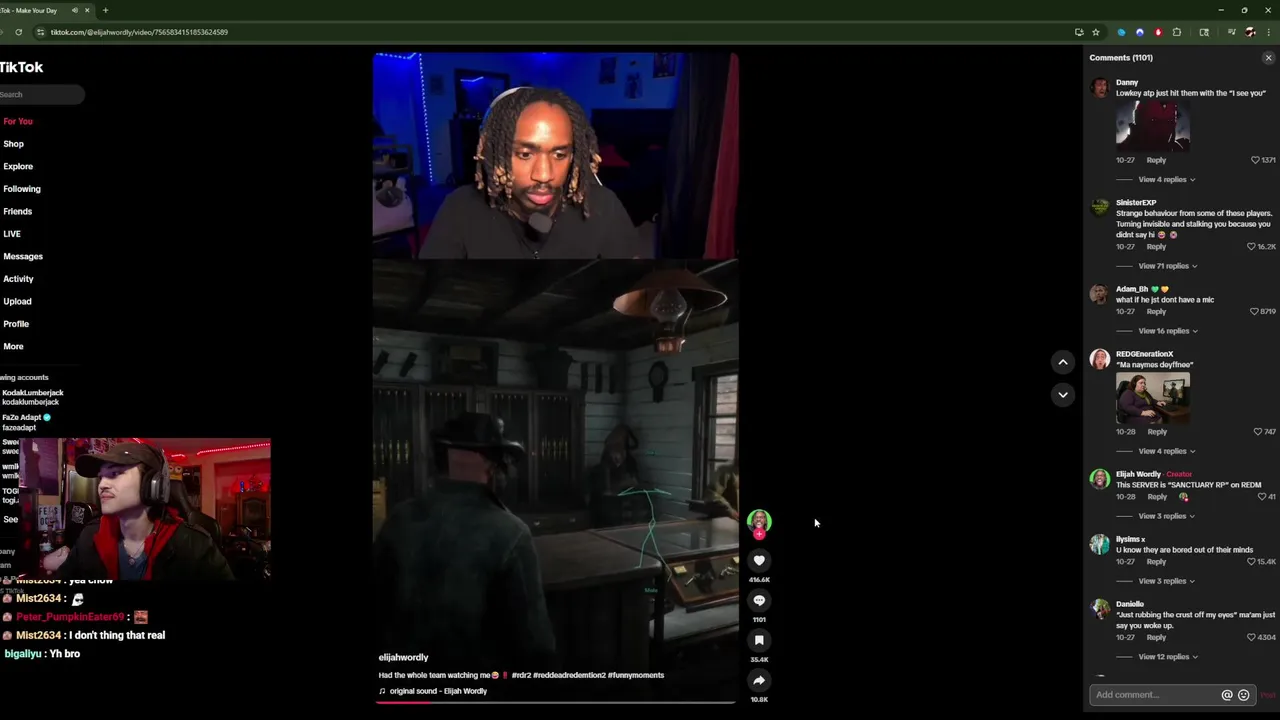Open original sound - Elijah Wordly link
The width and height of the screenshot is (1280, 720).
click(438, 692)
